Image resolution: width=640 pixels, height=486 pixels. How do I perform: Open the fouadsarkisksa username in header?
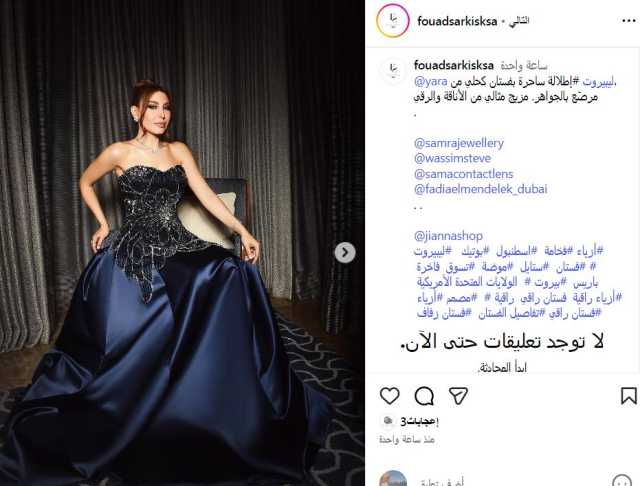(457, 21)
